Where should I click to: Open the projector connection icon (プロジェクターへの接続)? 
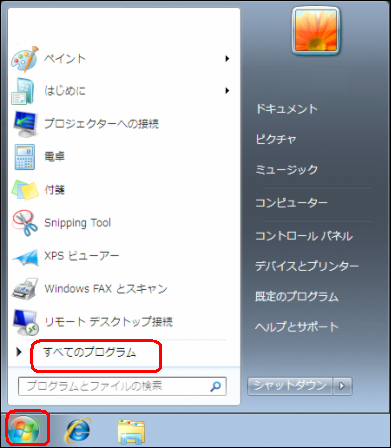coord(25,124)
